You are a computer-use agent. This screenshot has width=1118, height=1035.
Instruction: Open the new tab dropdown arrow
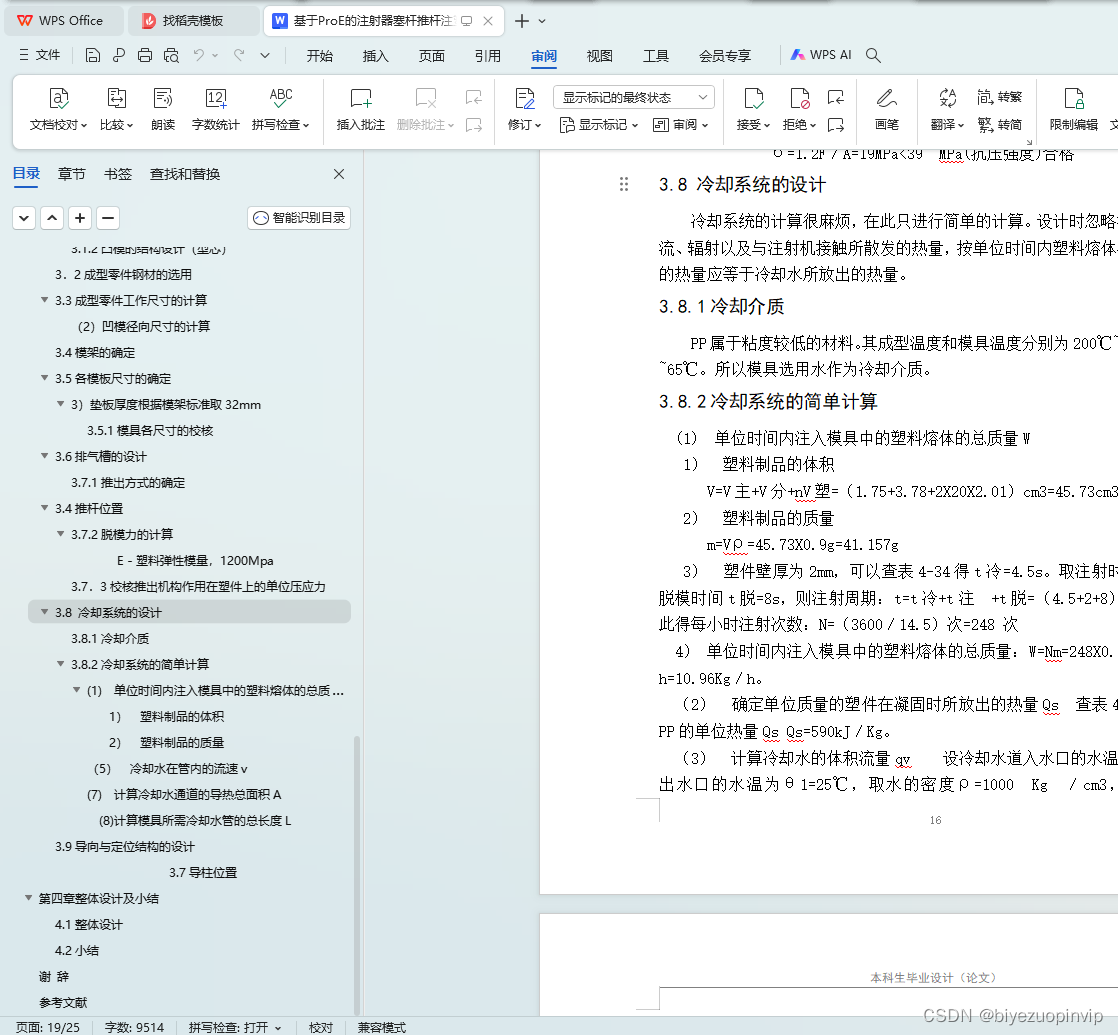[542, 21]
